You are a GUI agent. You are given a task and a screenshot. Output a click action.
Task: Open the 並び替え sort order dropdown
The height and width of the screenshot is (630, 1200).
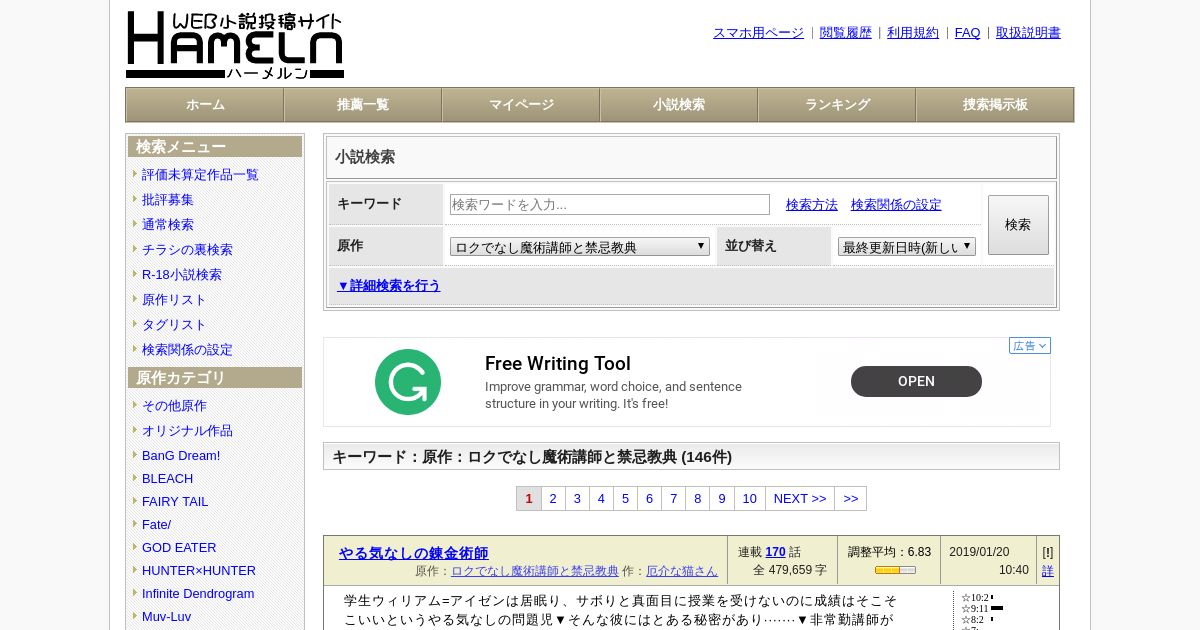click(x=907, y=246)
